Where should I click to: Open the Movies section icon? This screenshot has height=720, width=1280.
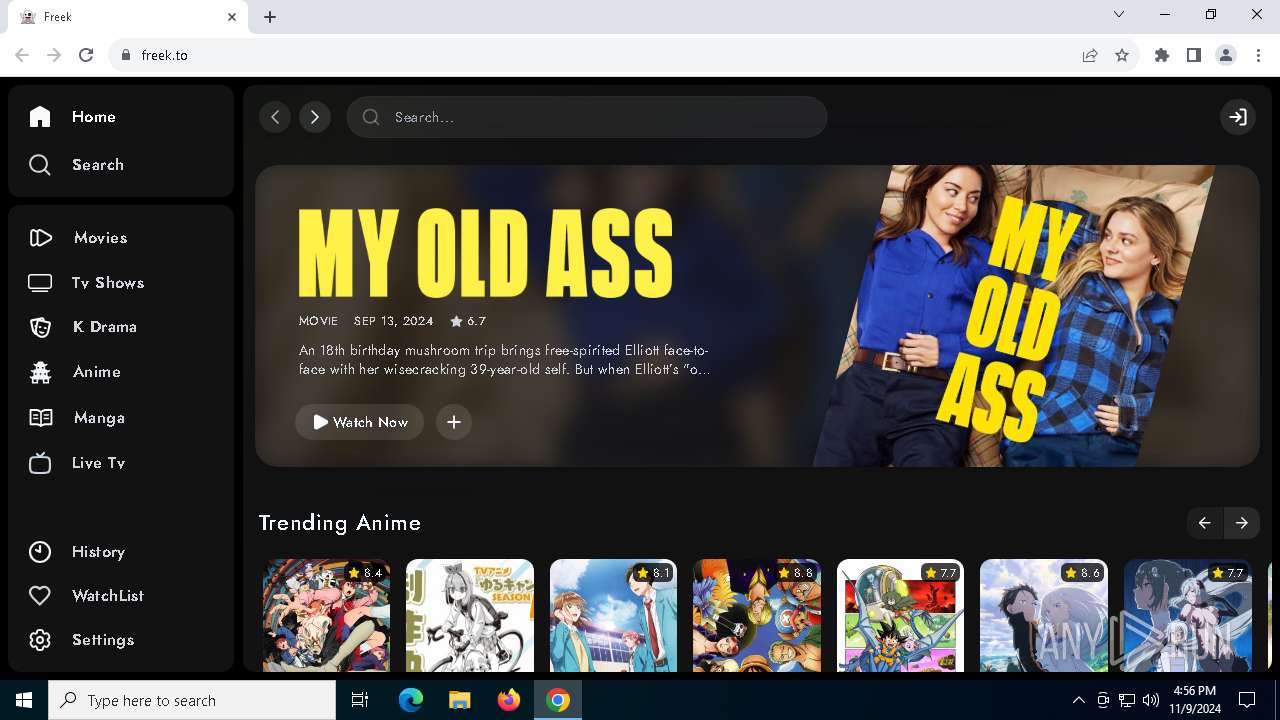tap(40, 238)
